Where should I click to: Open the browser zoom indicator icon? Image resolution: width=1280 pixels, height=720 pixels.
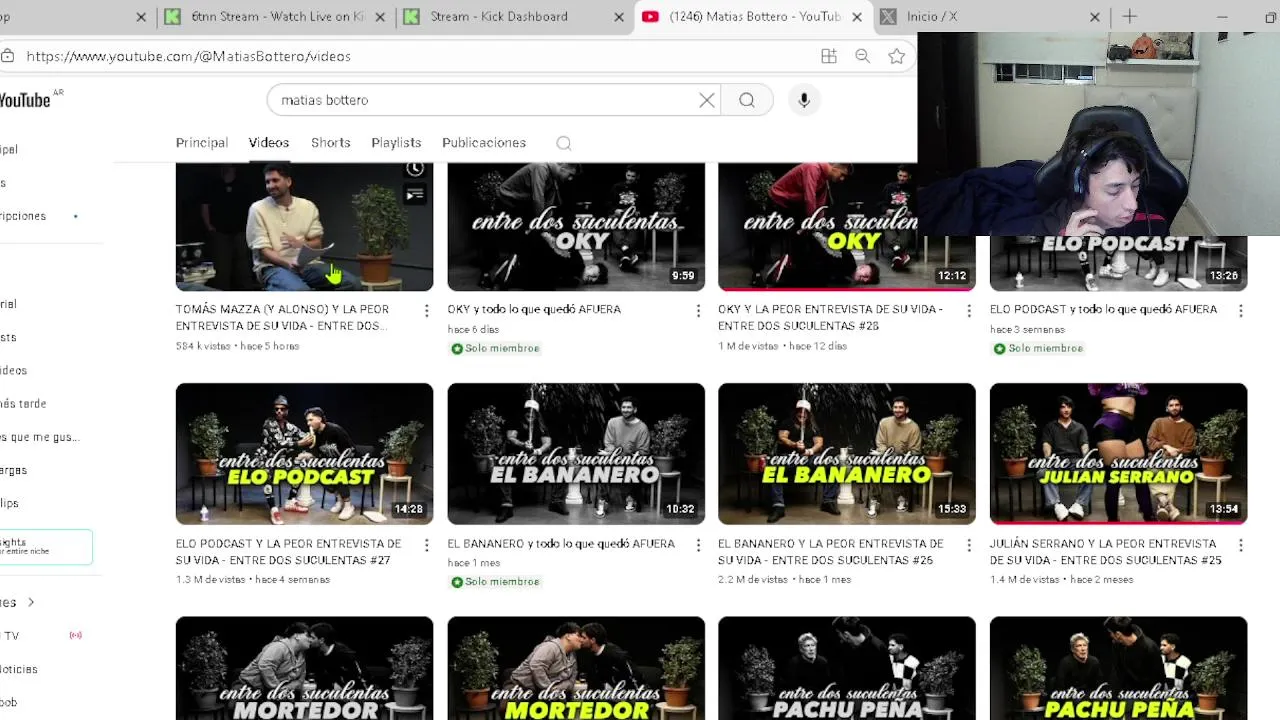[863, 56]
